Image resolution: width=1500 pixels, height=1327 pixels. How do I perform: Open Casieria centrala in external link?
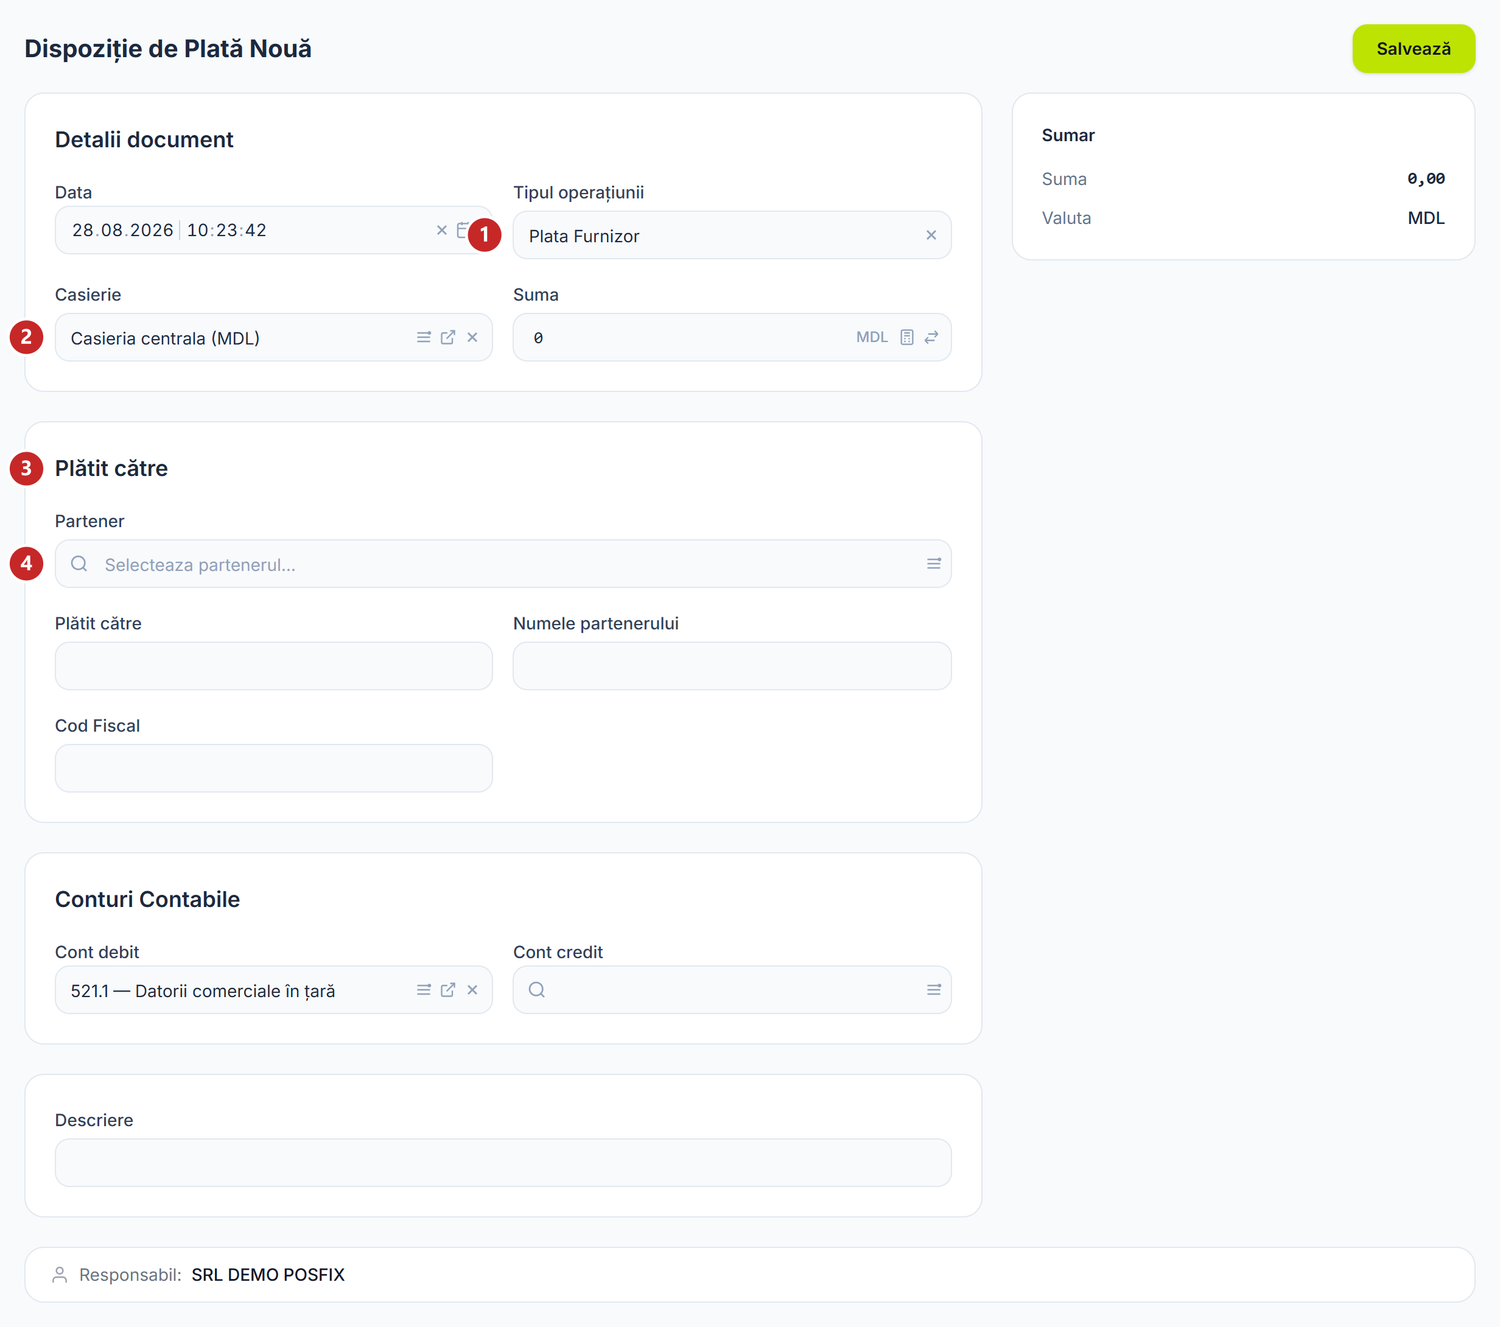[448, 337]
